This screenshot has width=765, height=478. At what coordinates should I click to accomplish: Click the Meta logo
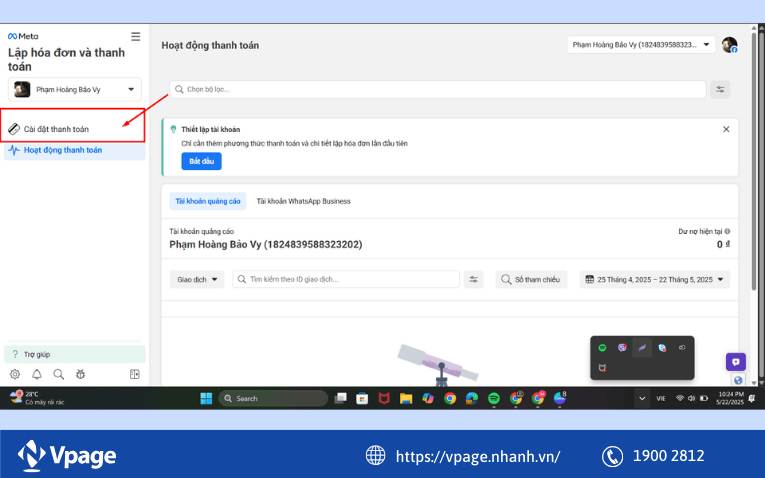tap(23, 36)
